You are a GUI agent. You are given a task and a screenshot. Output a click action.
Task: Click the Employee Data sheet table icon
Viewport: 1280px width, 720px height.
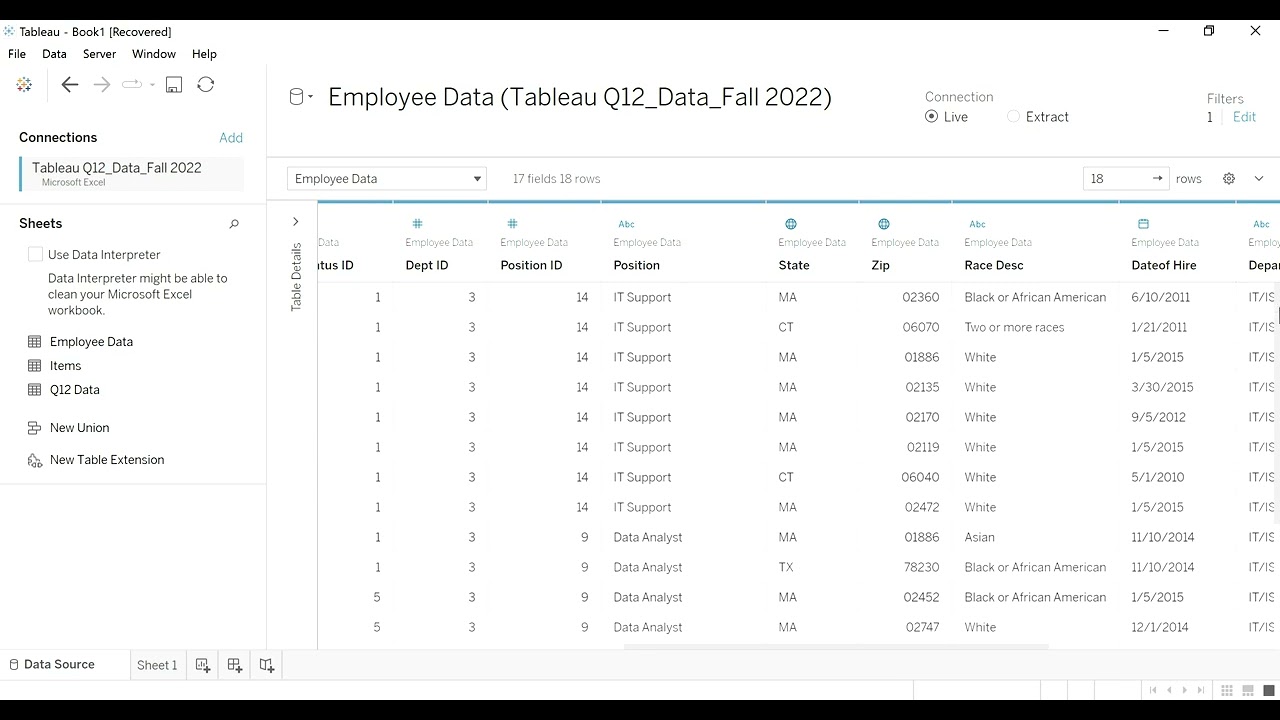(x=35, y=342)
